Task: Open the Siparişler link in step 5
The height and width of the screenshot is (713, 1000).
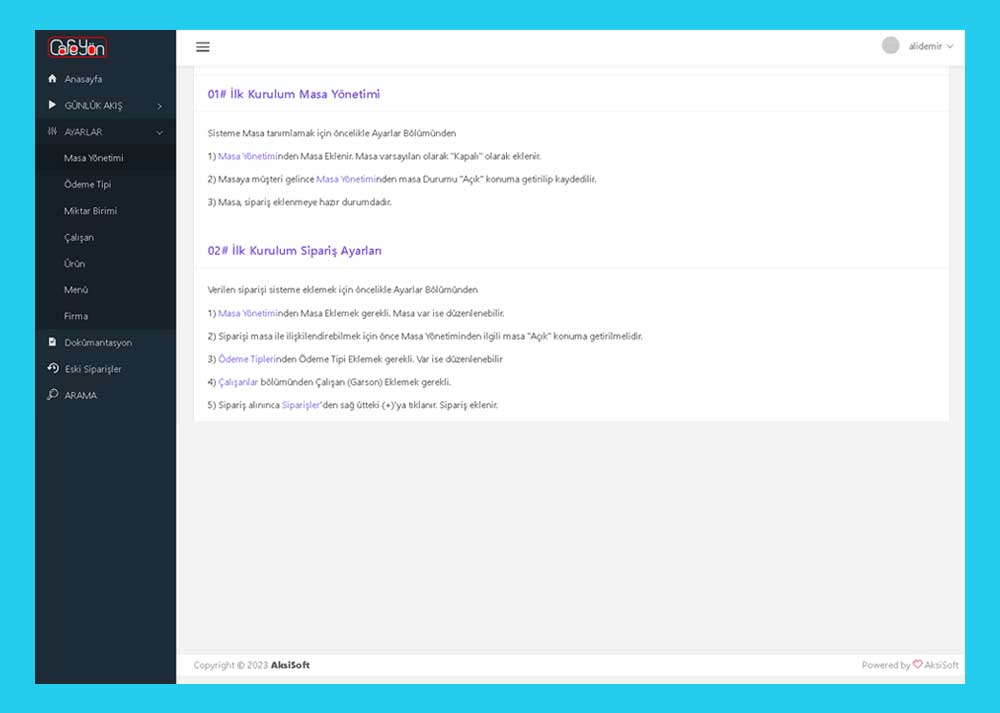Action: [299, 405]
